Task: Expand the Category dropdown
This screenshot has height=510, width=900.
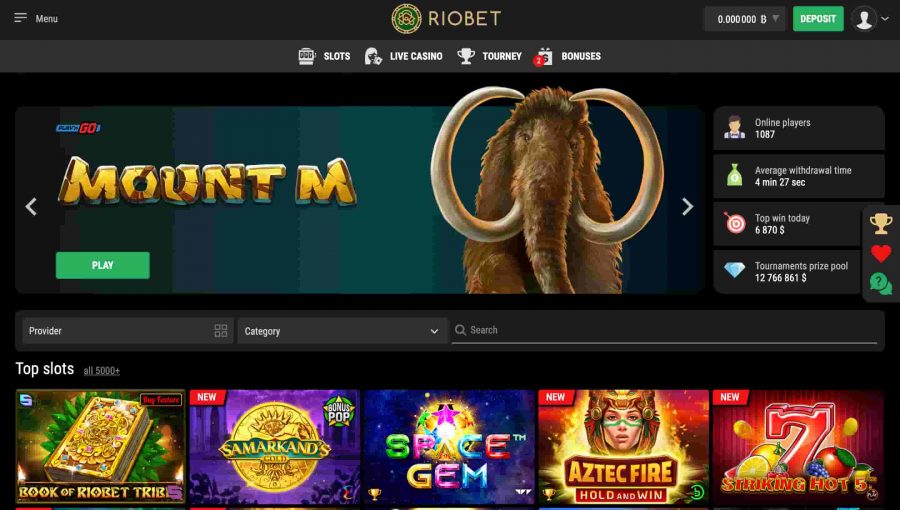Action: 343,331
